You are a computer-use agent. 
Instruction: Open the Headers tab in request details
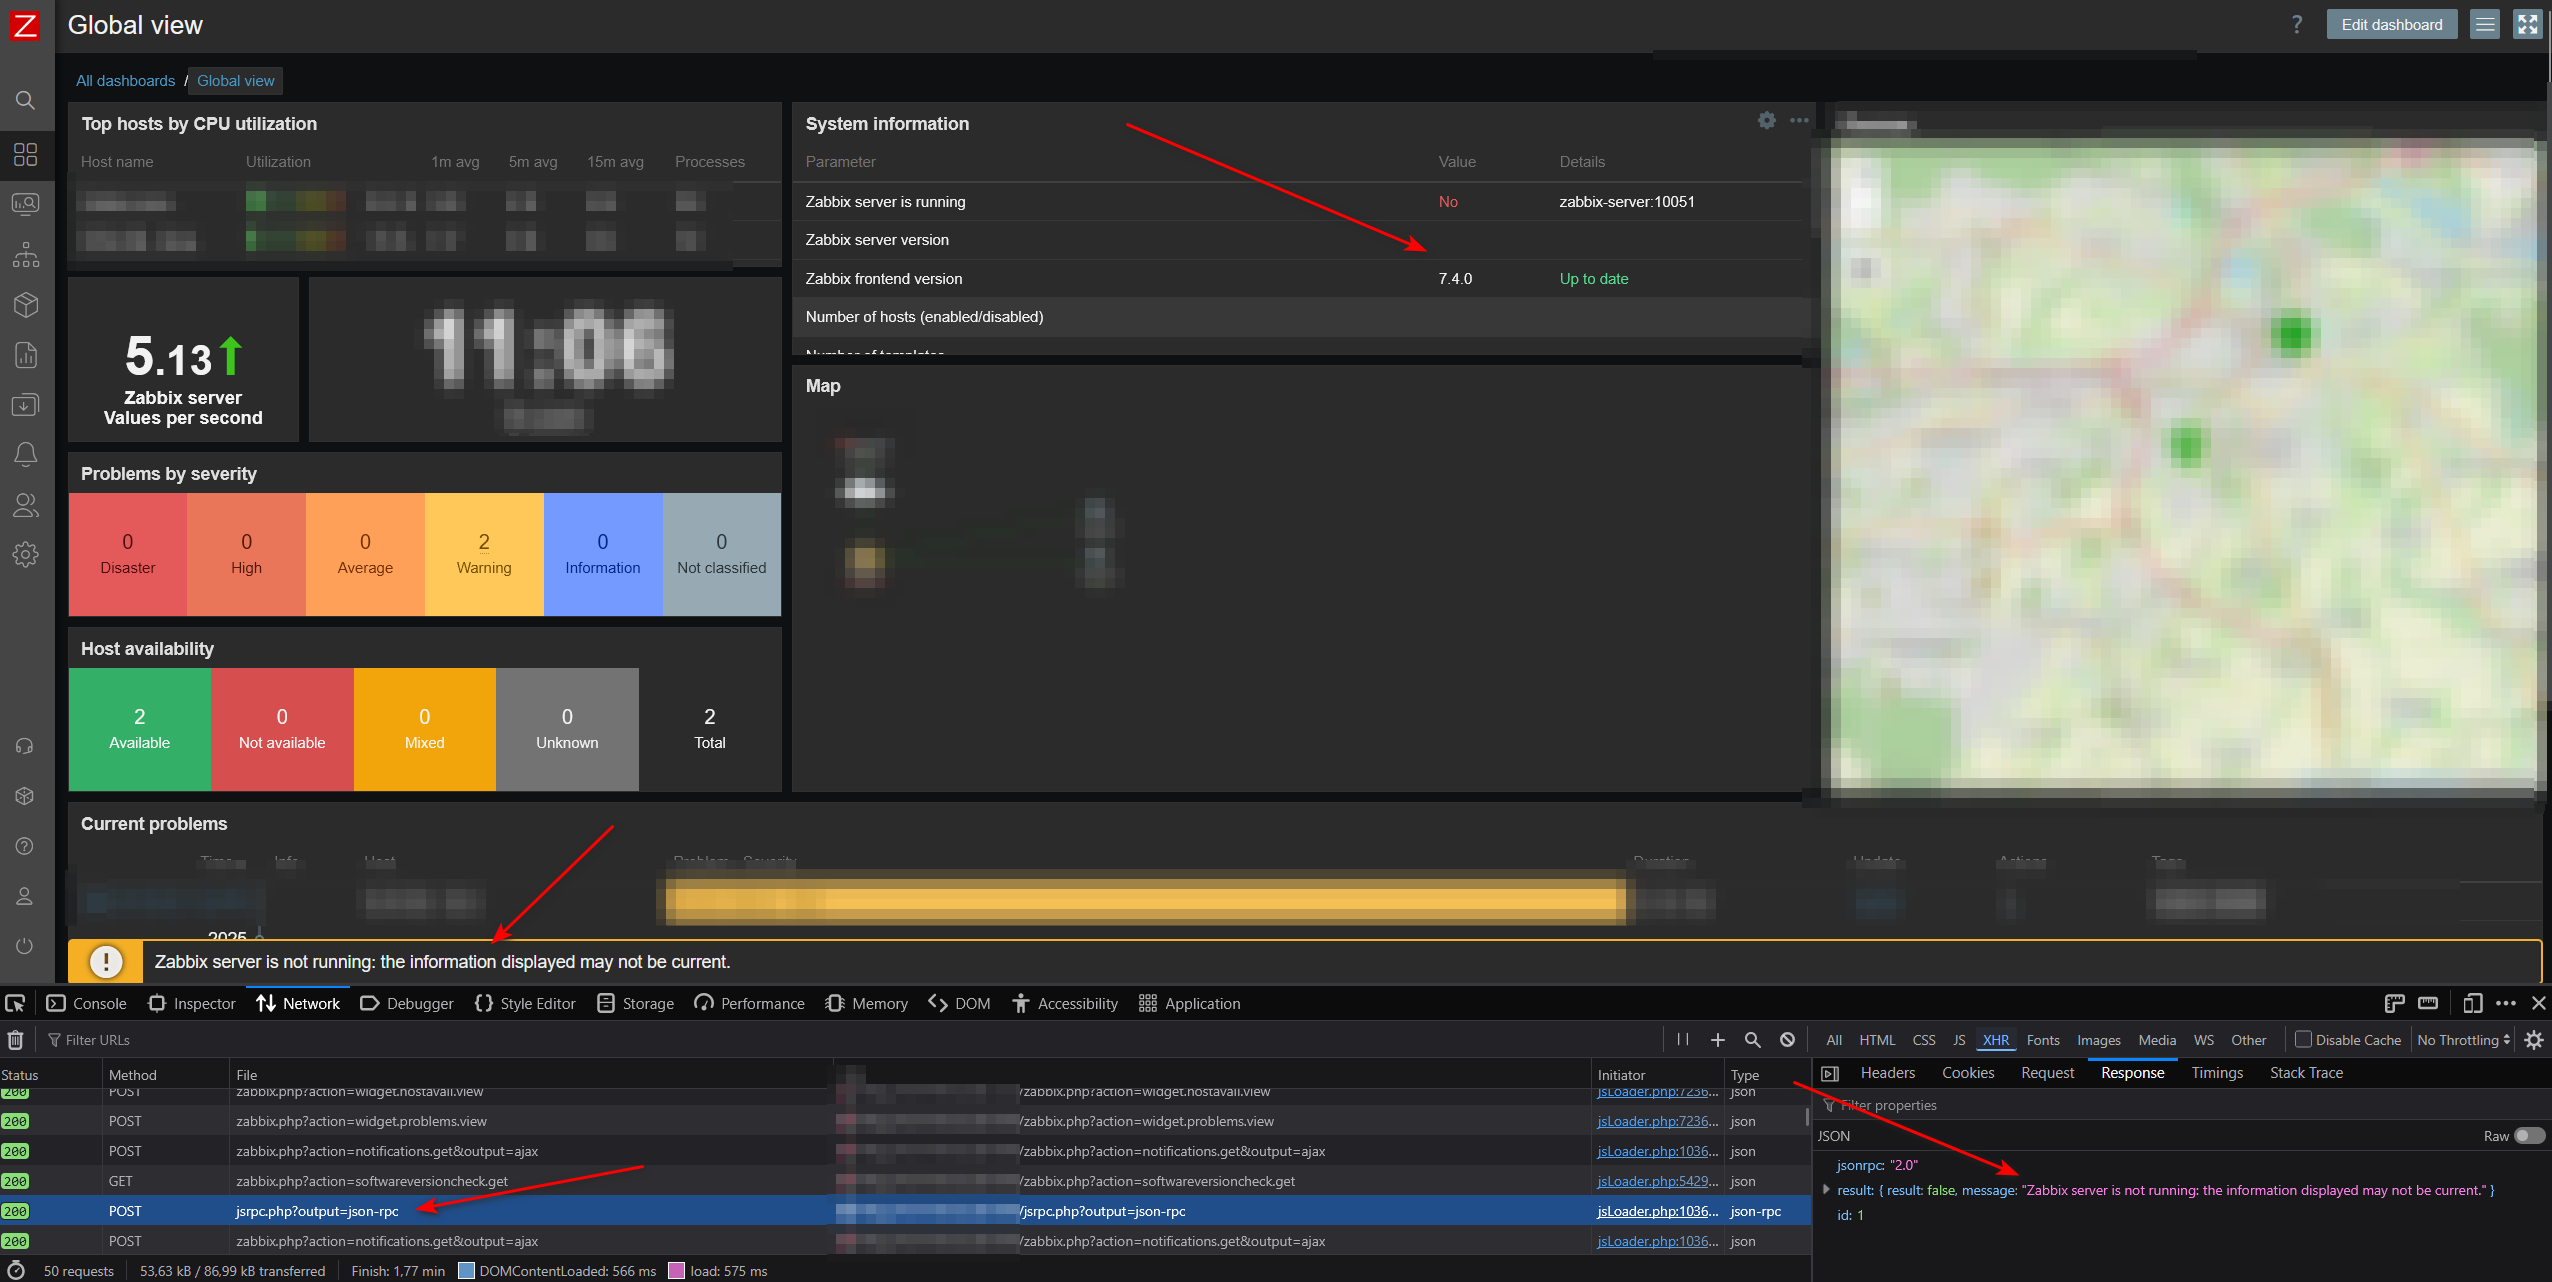1887,1073
